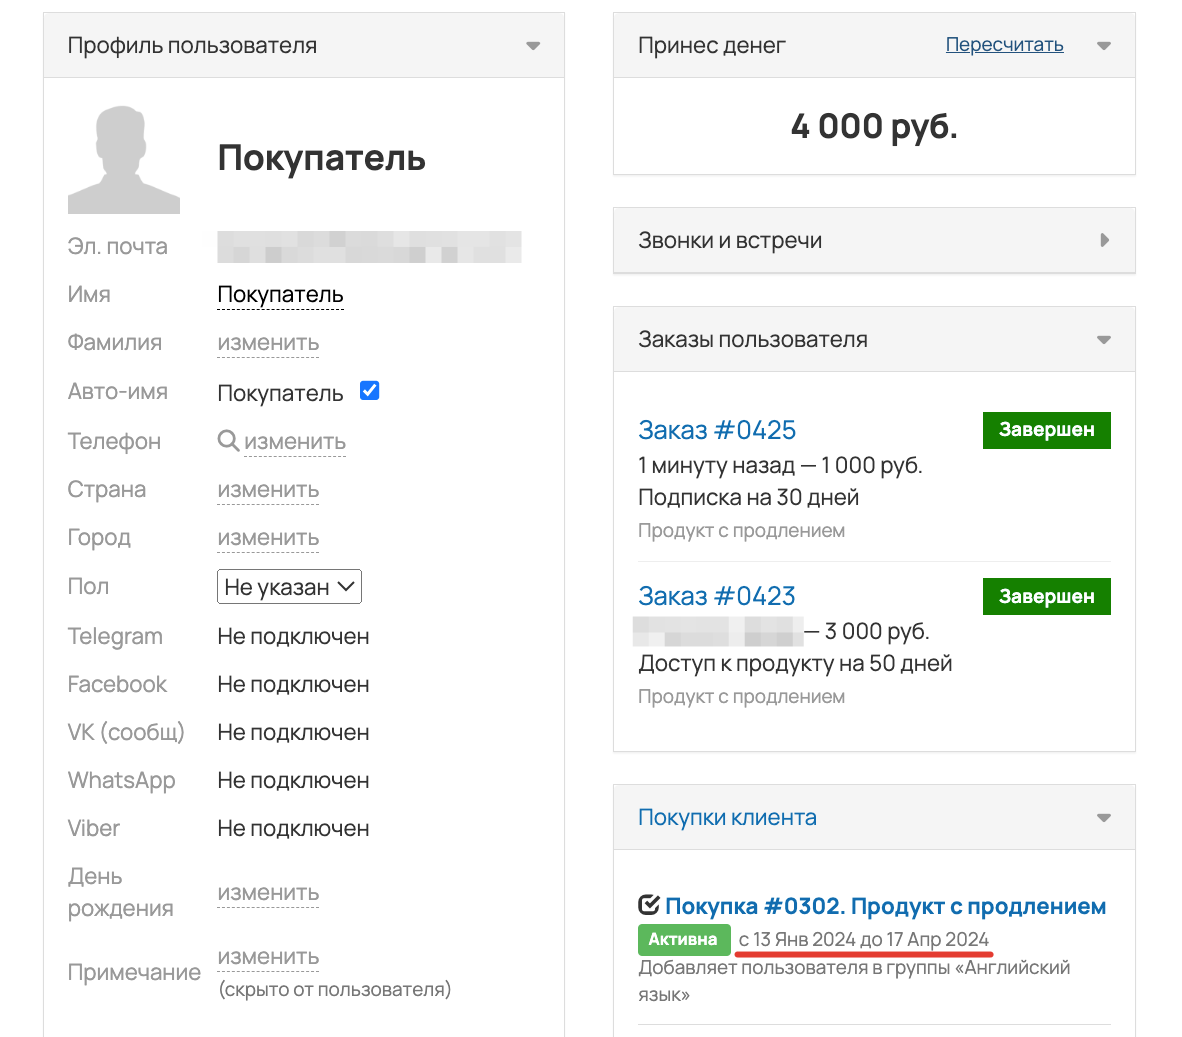Click the search icon next to Телефон
This screenshot has width=1182, height=1037.
228,440
